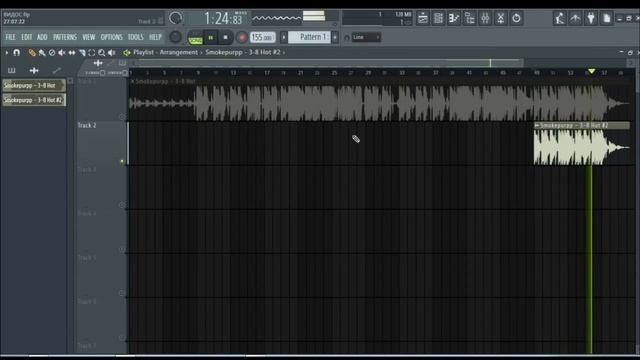Image resolution: width=640 pixels, height=360 pixels.
Task: Click the Track 2 header label
Action: tap(87, 126)
